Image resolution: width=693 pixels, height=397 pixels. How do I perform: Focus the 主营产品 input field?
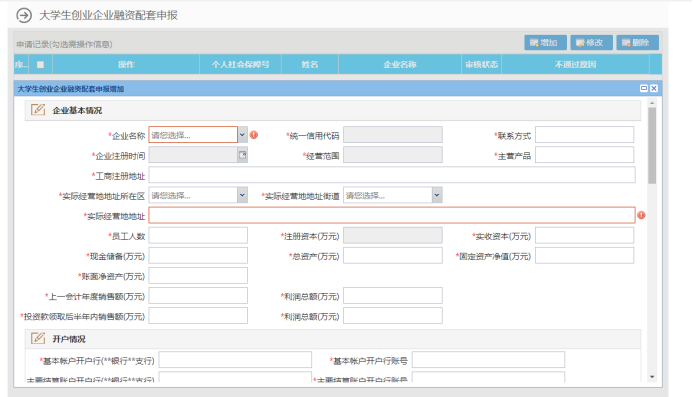click(x=584, y=155)
